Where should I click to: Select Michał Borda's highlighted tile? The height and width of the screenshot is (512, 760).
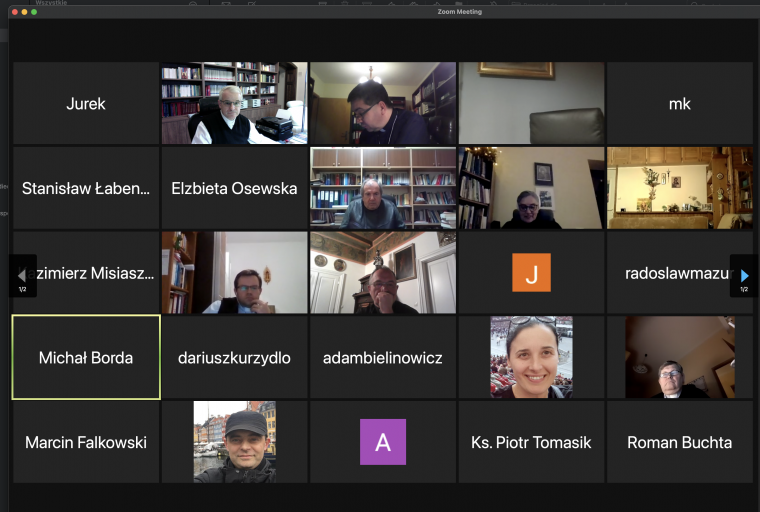(86, 357)
